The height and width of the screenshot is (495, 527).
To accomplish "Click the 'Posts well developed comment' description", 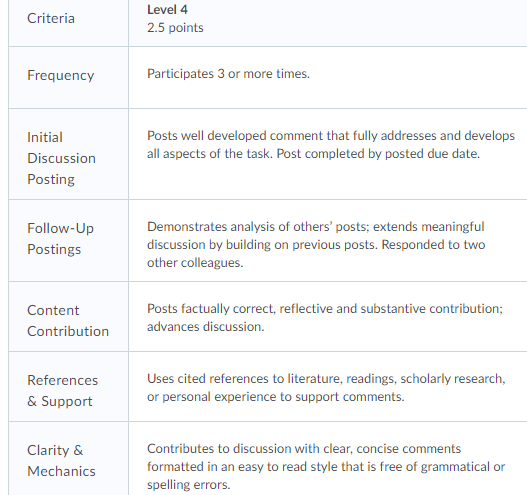I will pos(331,145).
